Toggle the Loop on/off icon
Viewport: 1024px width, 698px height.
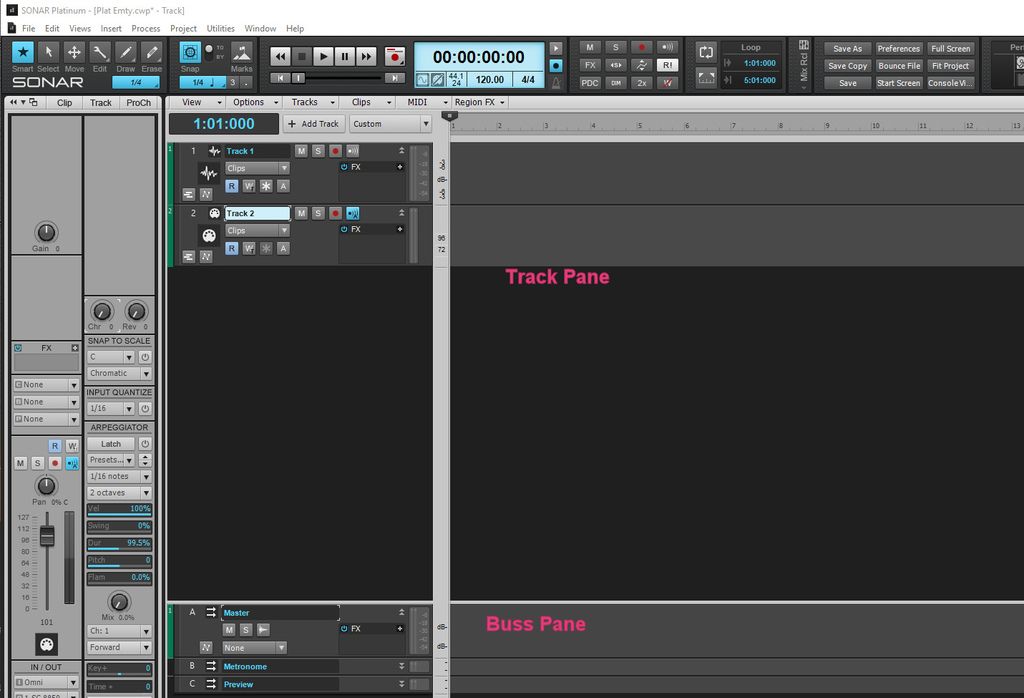click(x=706, y=53)
